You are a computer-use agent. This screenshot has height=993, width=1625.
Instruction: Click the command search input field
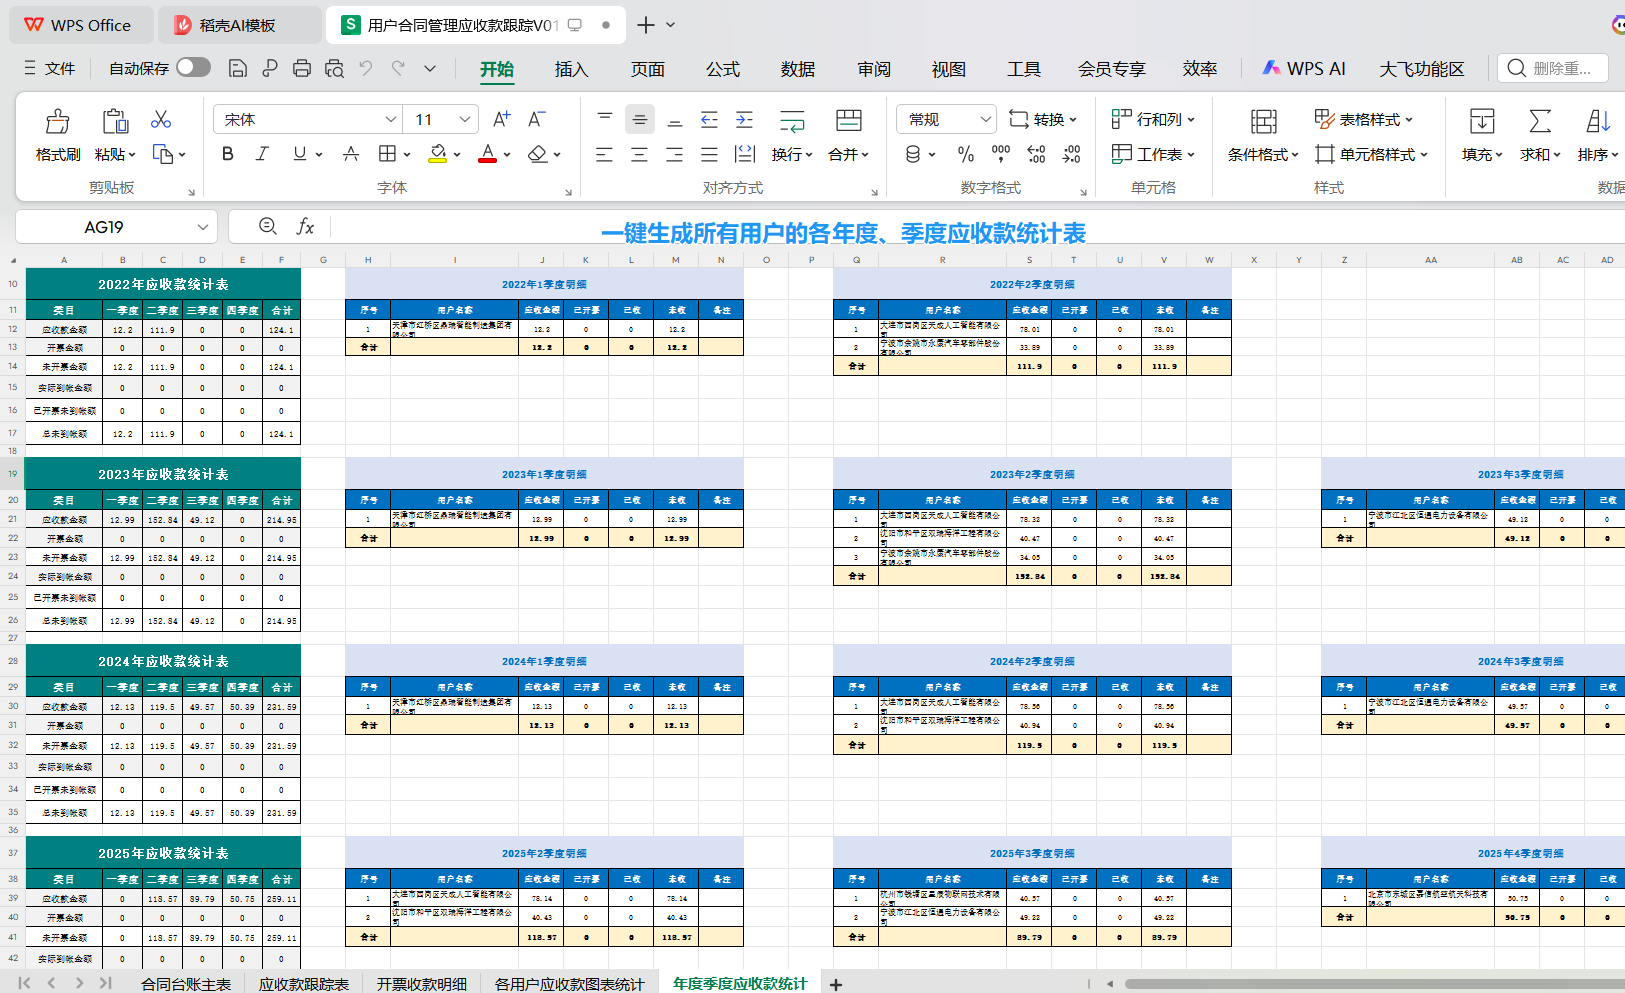(x=1553, y=68)
